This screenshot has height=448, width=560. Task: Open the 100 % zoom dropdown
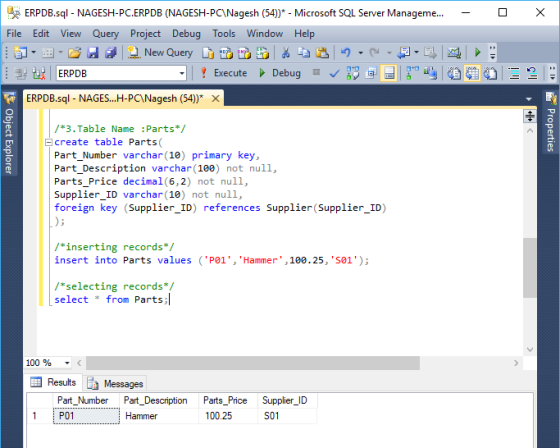pyautogui.click(x=67, y=363)
